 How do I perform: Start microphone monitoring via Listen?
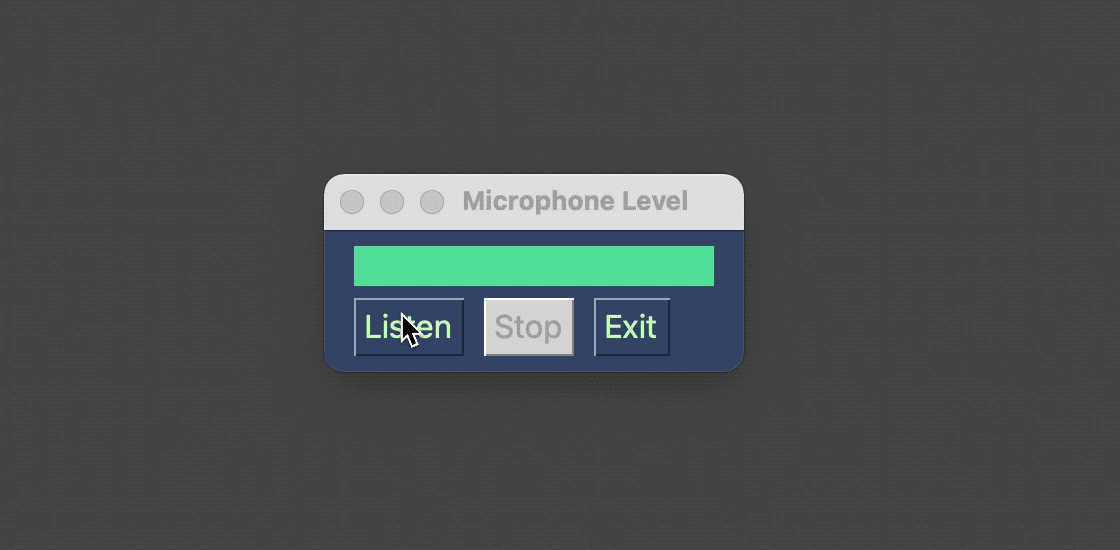pyautogui.click(x=409, y=327)
